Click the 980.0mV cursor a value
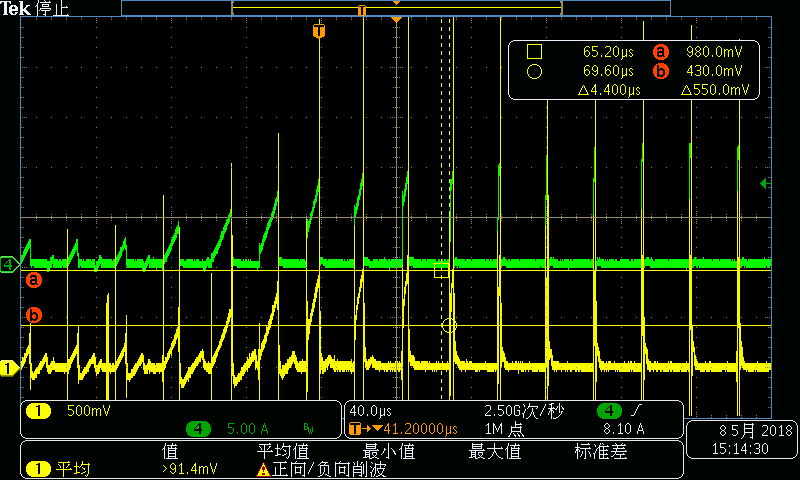800x480 pixels. point(714,52)
